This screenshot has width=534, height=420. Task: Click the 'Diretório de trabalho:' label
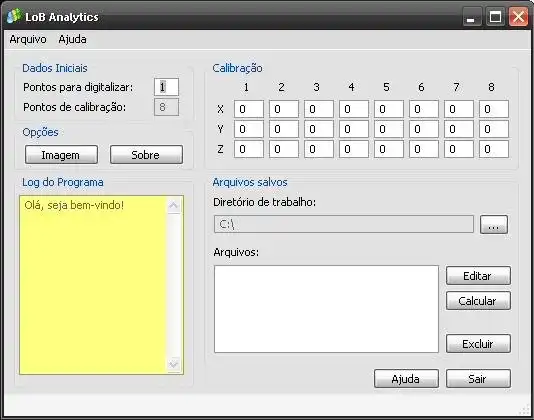(x=265, y=202)
